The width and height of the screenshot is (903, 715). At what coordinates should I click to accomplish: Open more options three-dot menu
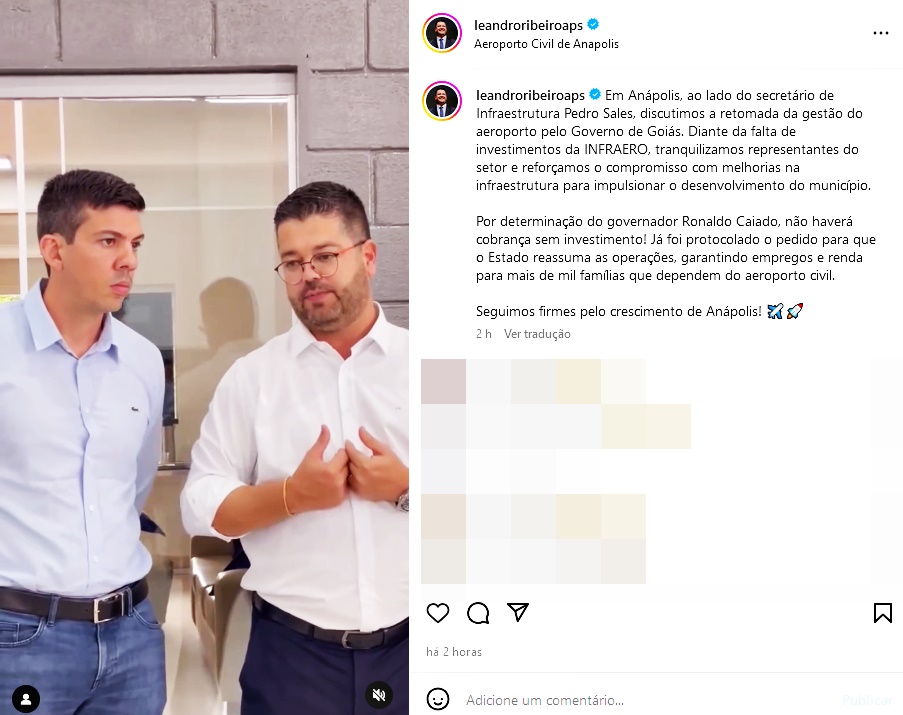(x=881, y=33)
